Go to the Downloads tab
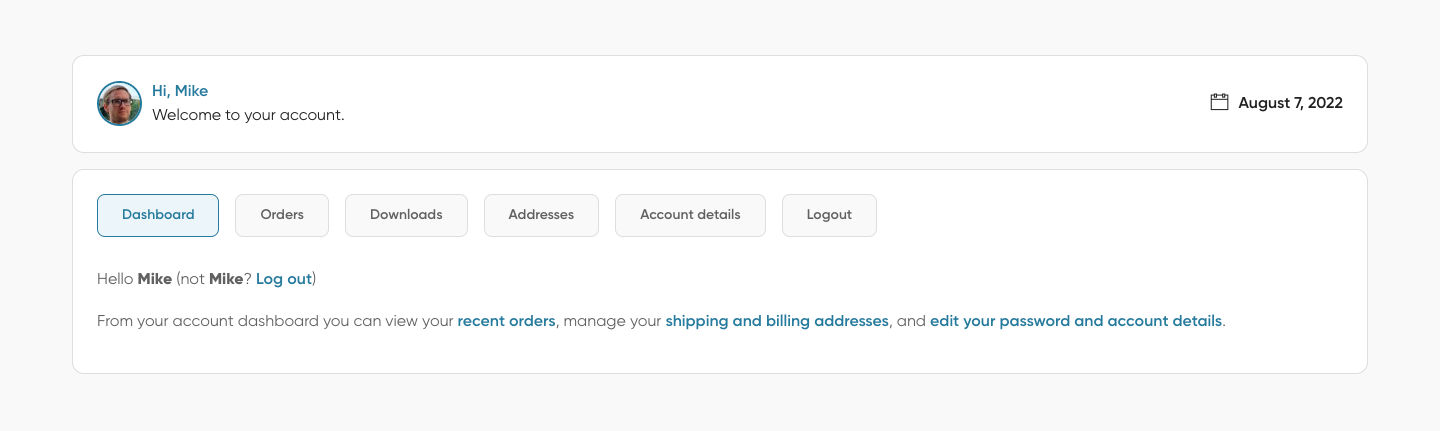This screenshot has height=431, width=1440. click(x=406, y=215)
